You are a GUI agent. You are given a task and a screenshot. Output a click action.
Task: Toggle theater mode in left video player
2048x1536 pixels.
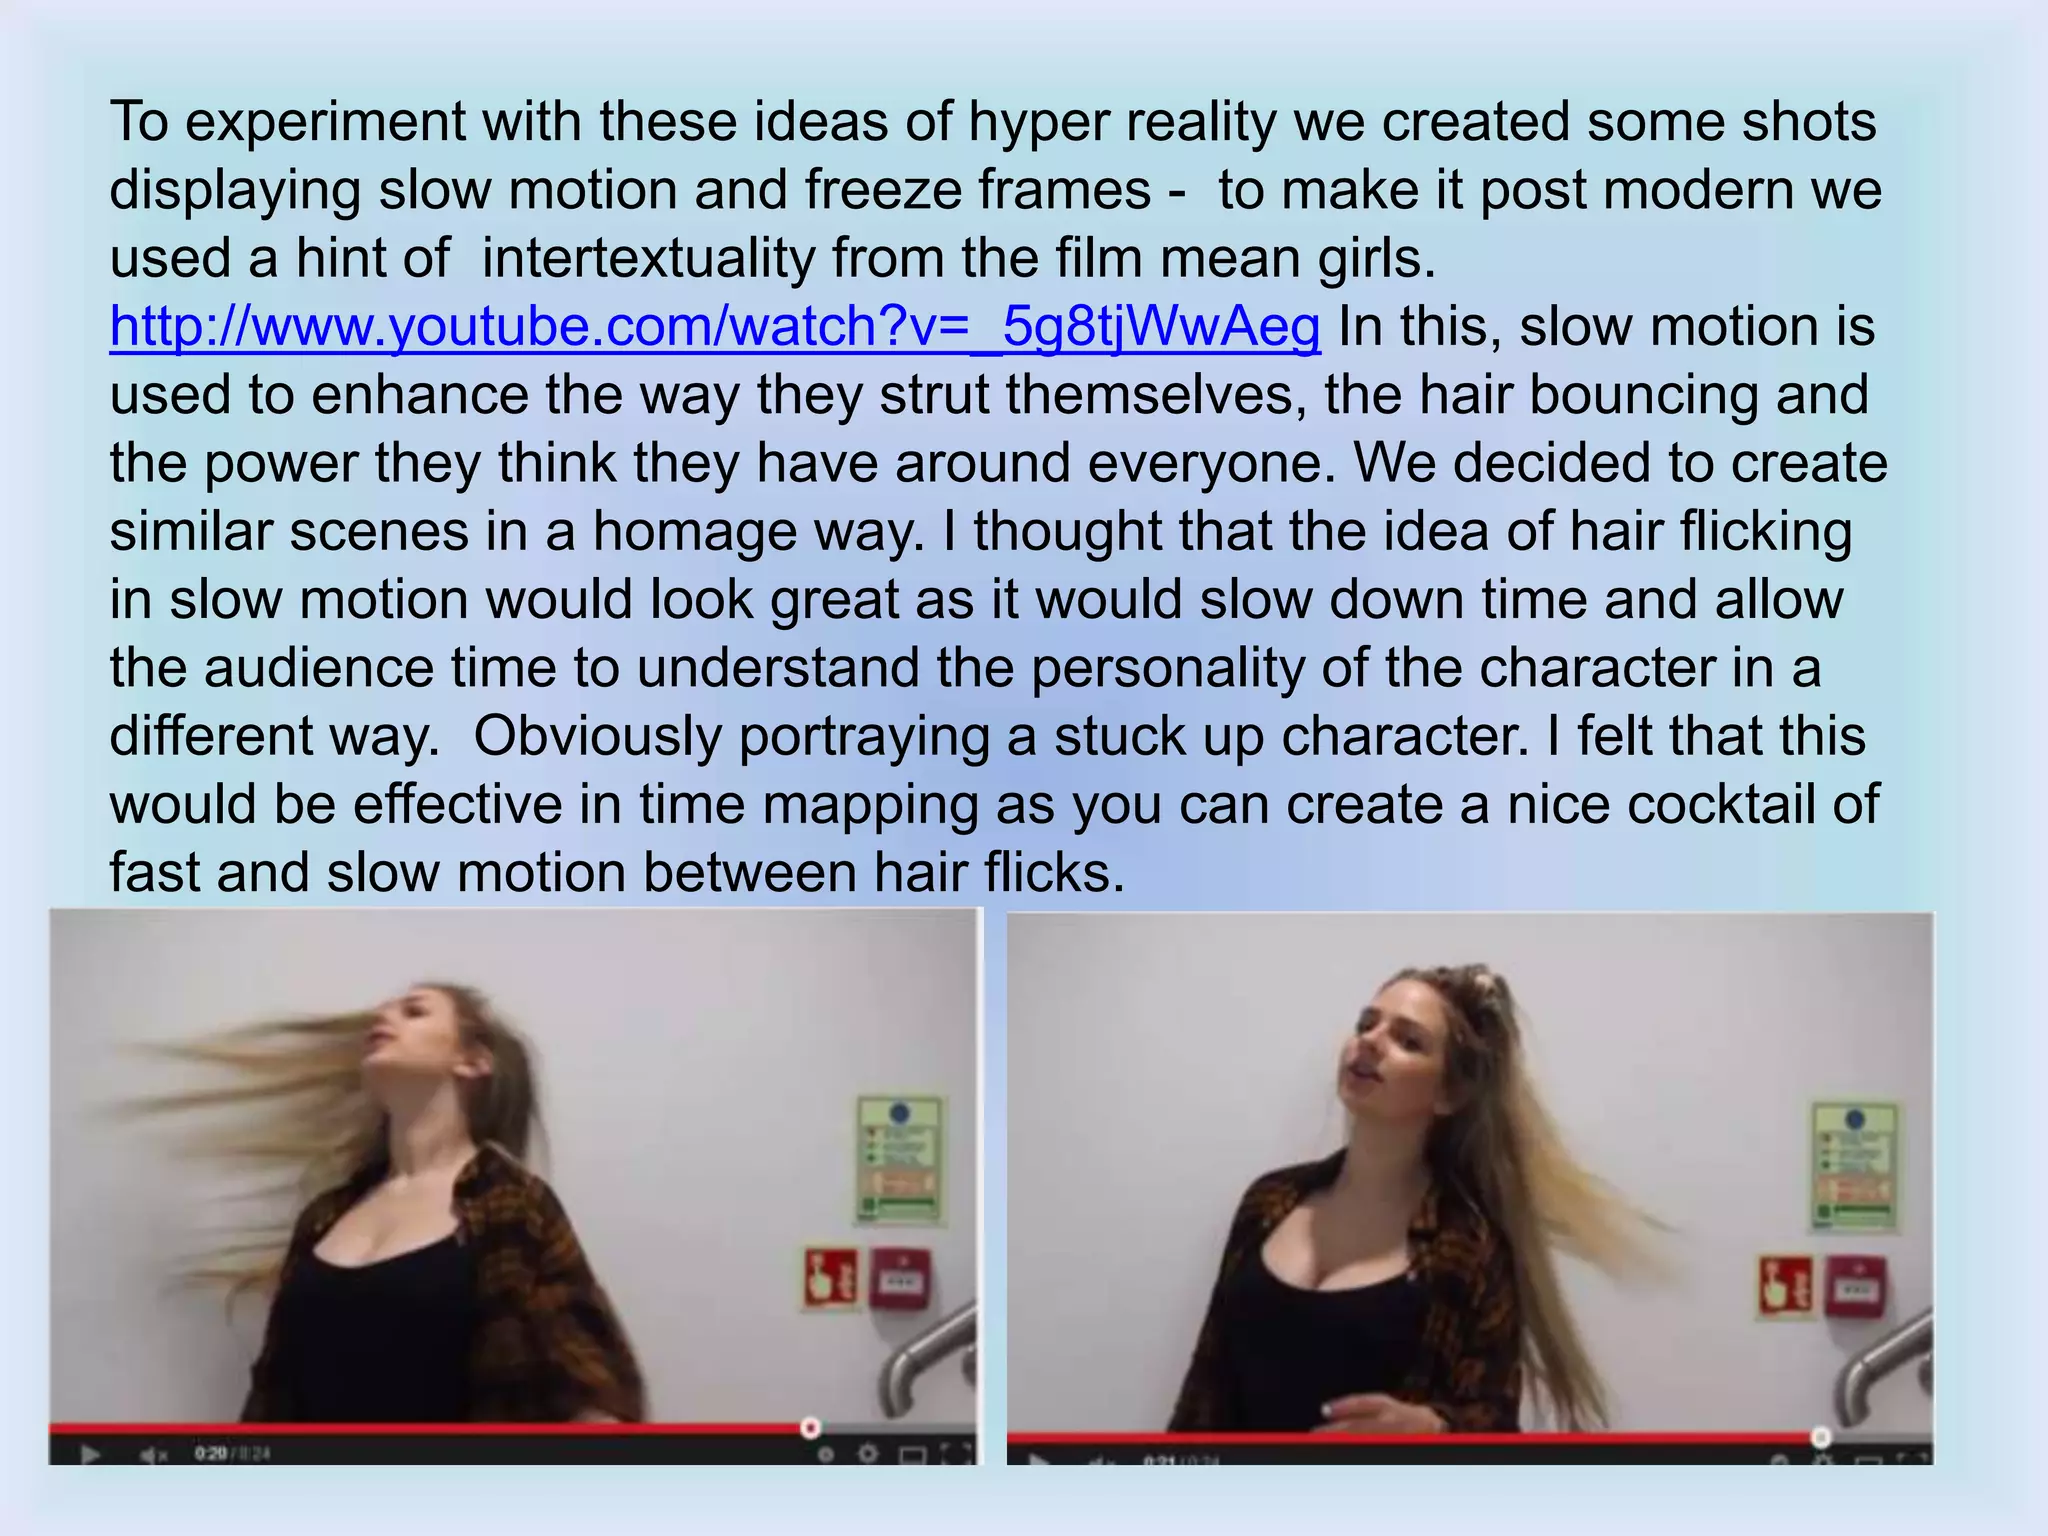[912, 1453]
